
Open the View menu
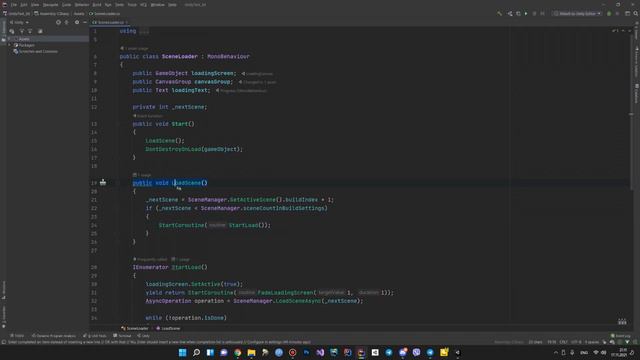(x=35, y=4)
